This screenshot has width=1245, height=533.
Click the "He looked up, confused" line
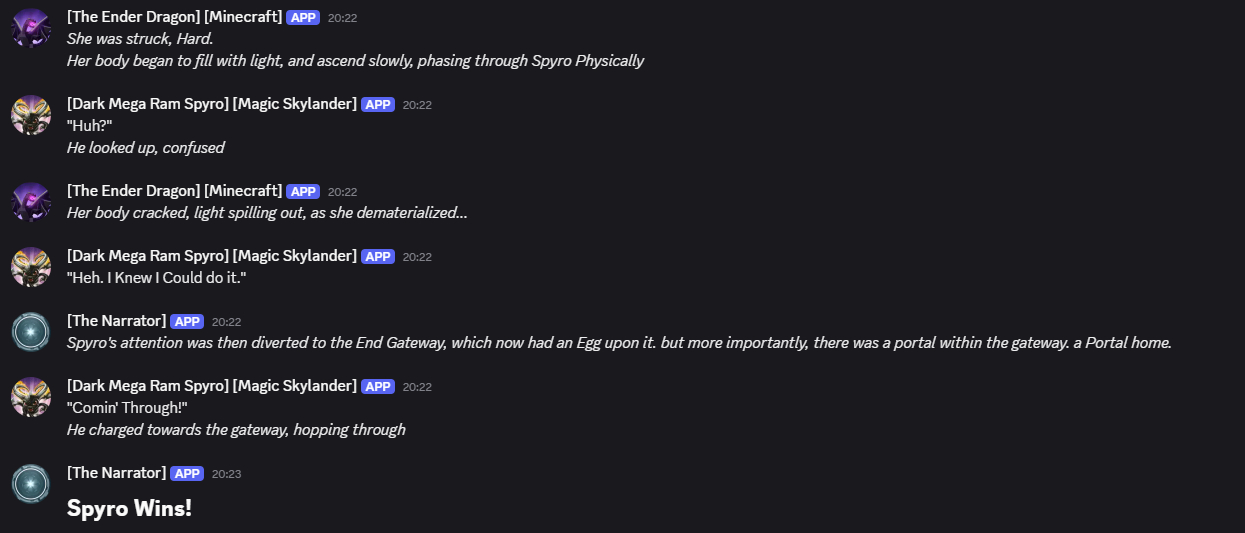tap(145, 148)
